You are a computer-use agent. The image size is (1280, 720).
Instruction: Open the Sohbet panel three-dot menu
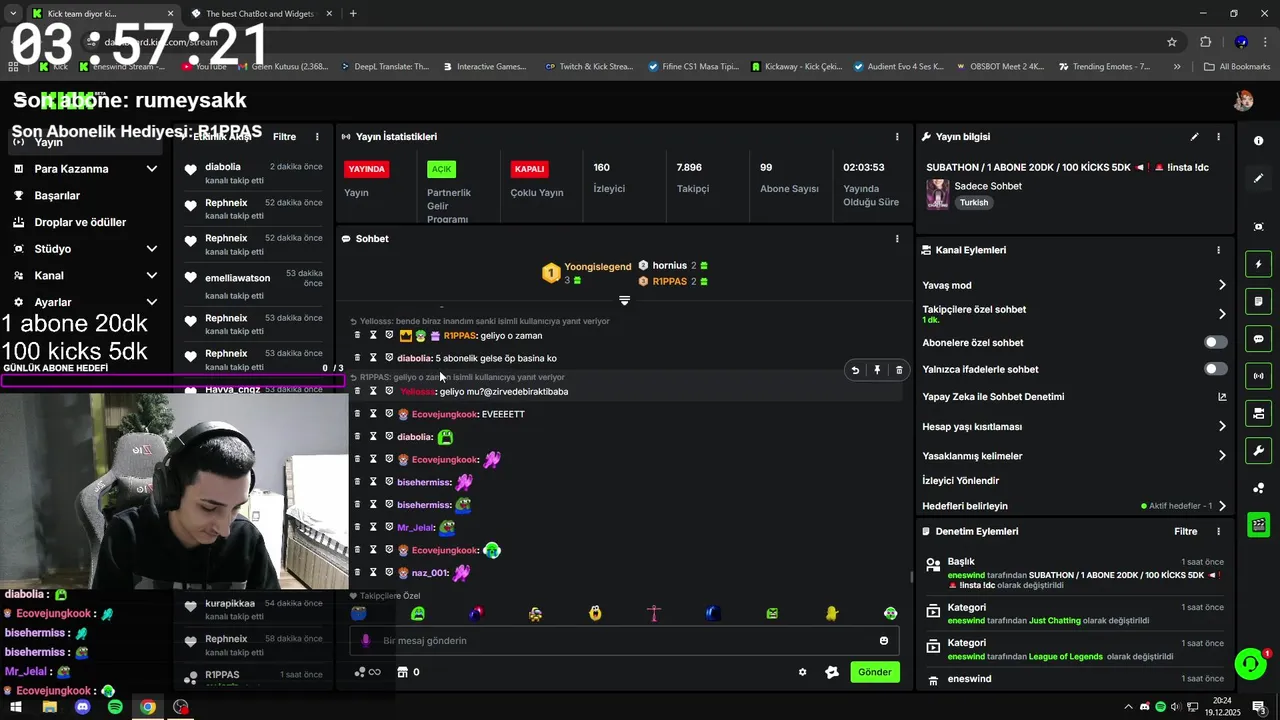pyautogui.click(x=897, y=239)
